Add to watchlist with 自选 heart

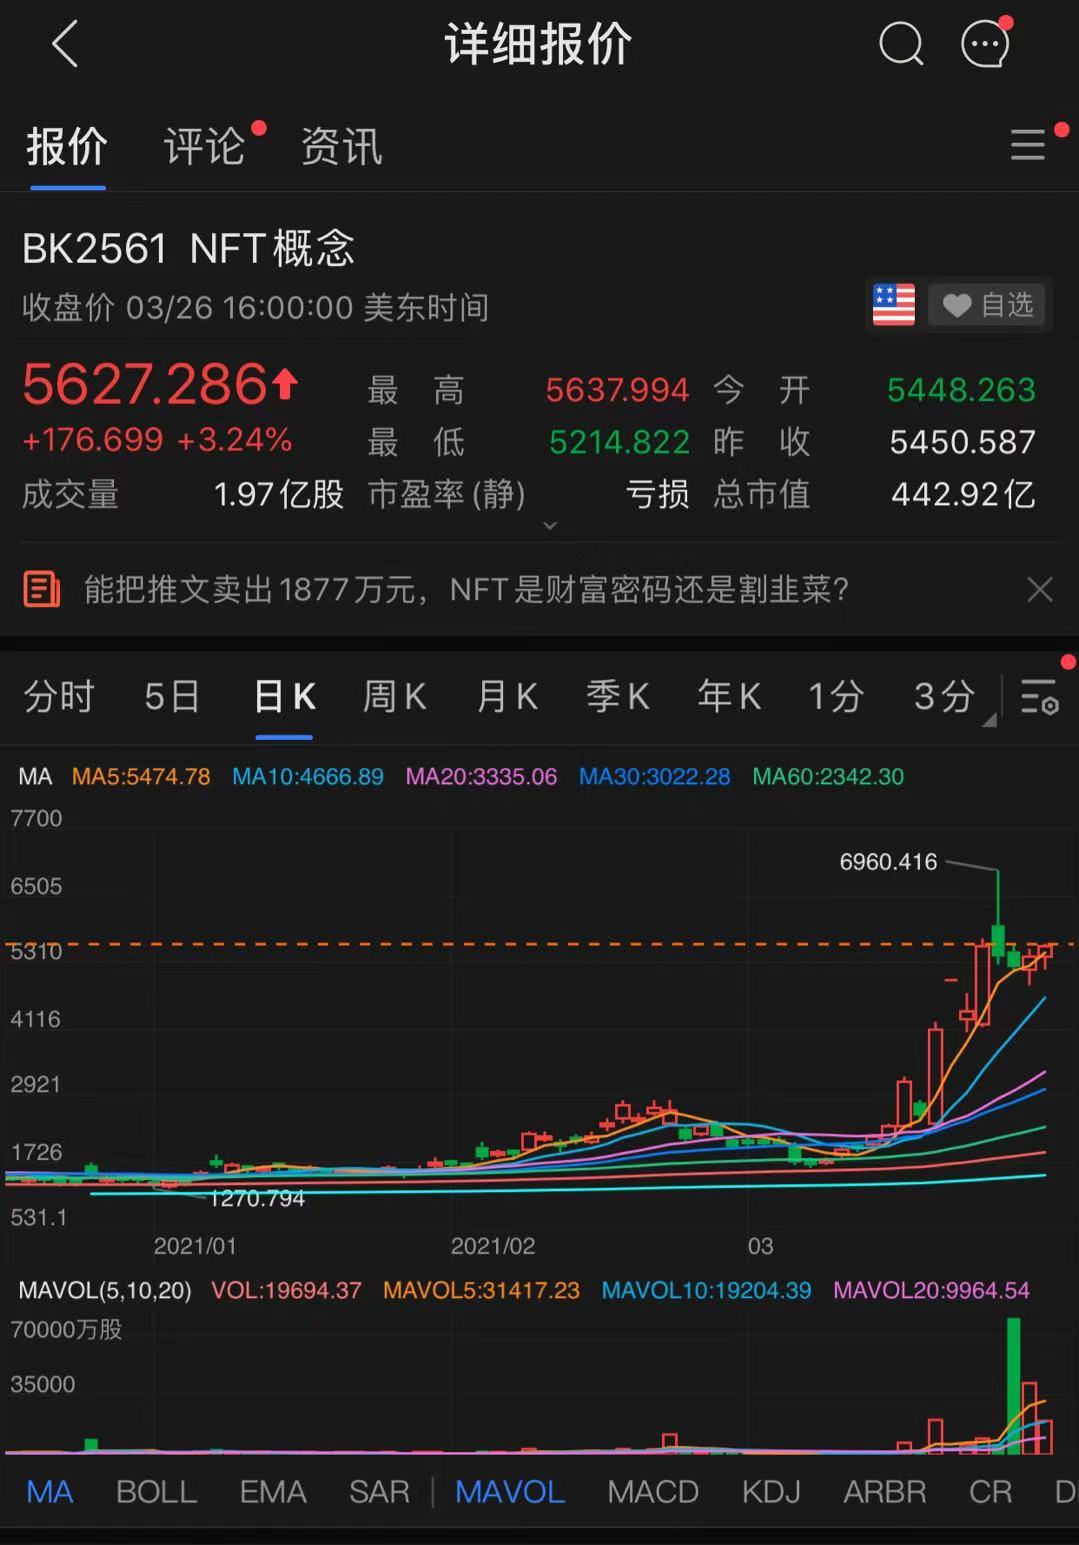click(x=987, y=304)
